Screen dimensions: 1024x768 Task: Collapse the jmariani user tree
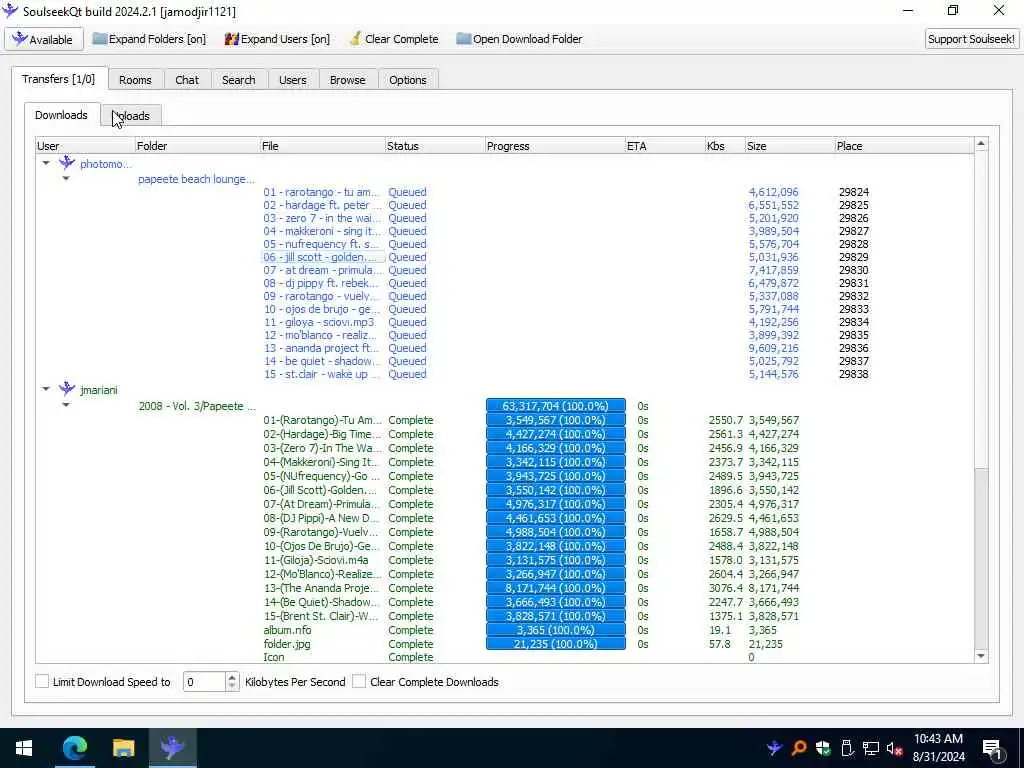[46, 389]
